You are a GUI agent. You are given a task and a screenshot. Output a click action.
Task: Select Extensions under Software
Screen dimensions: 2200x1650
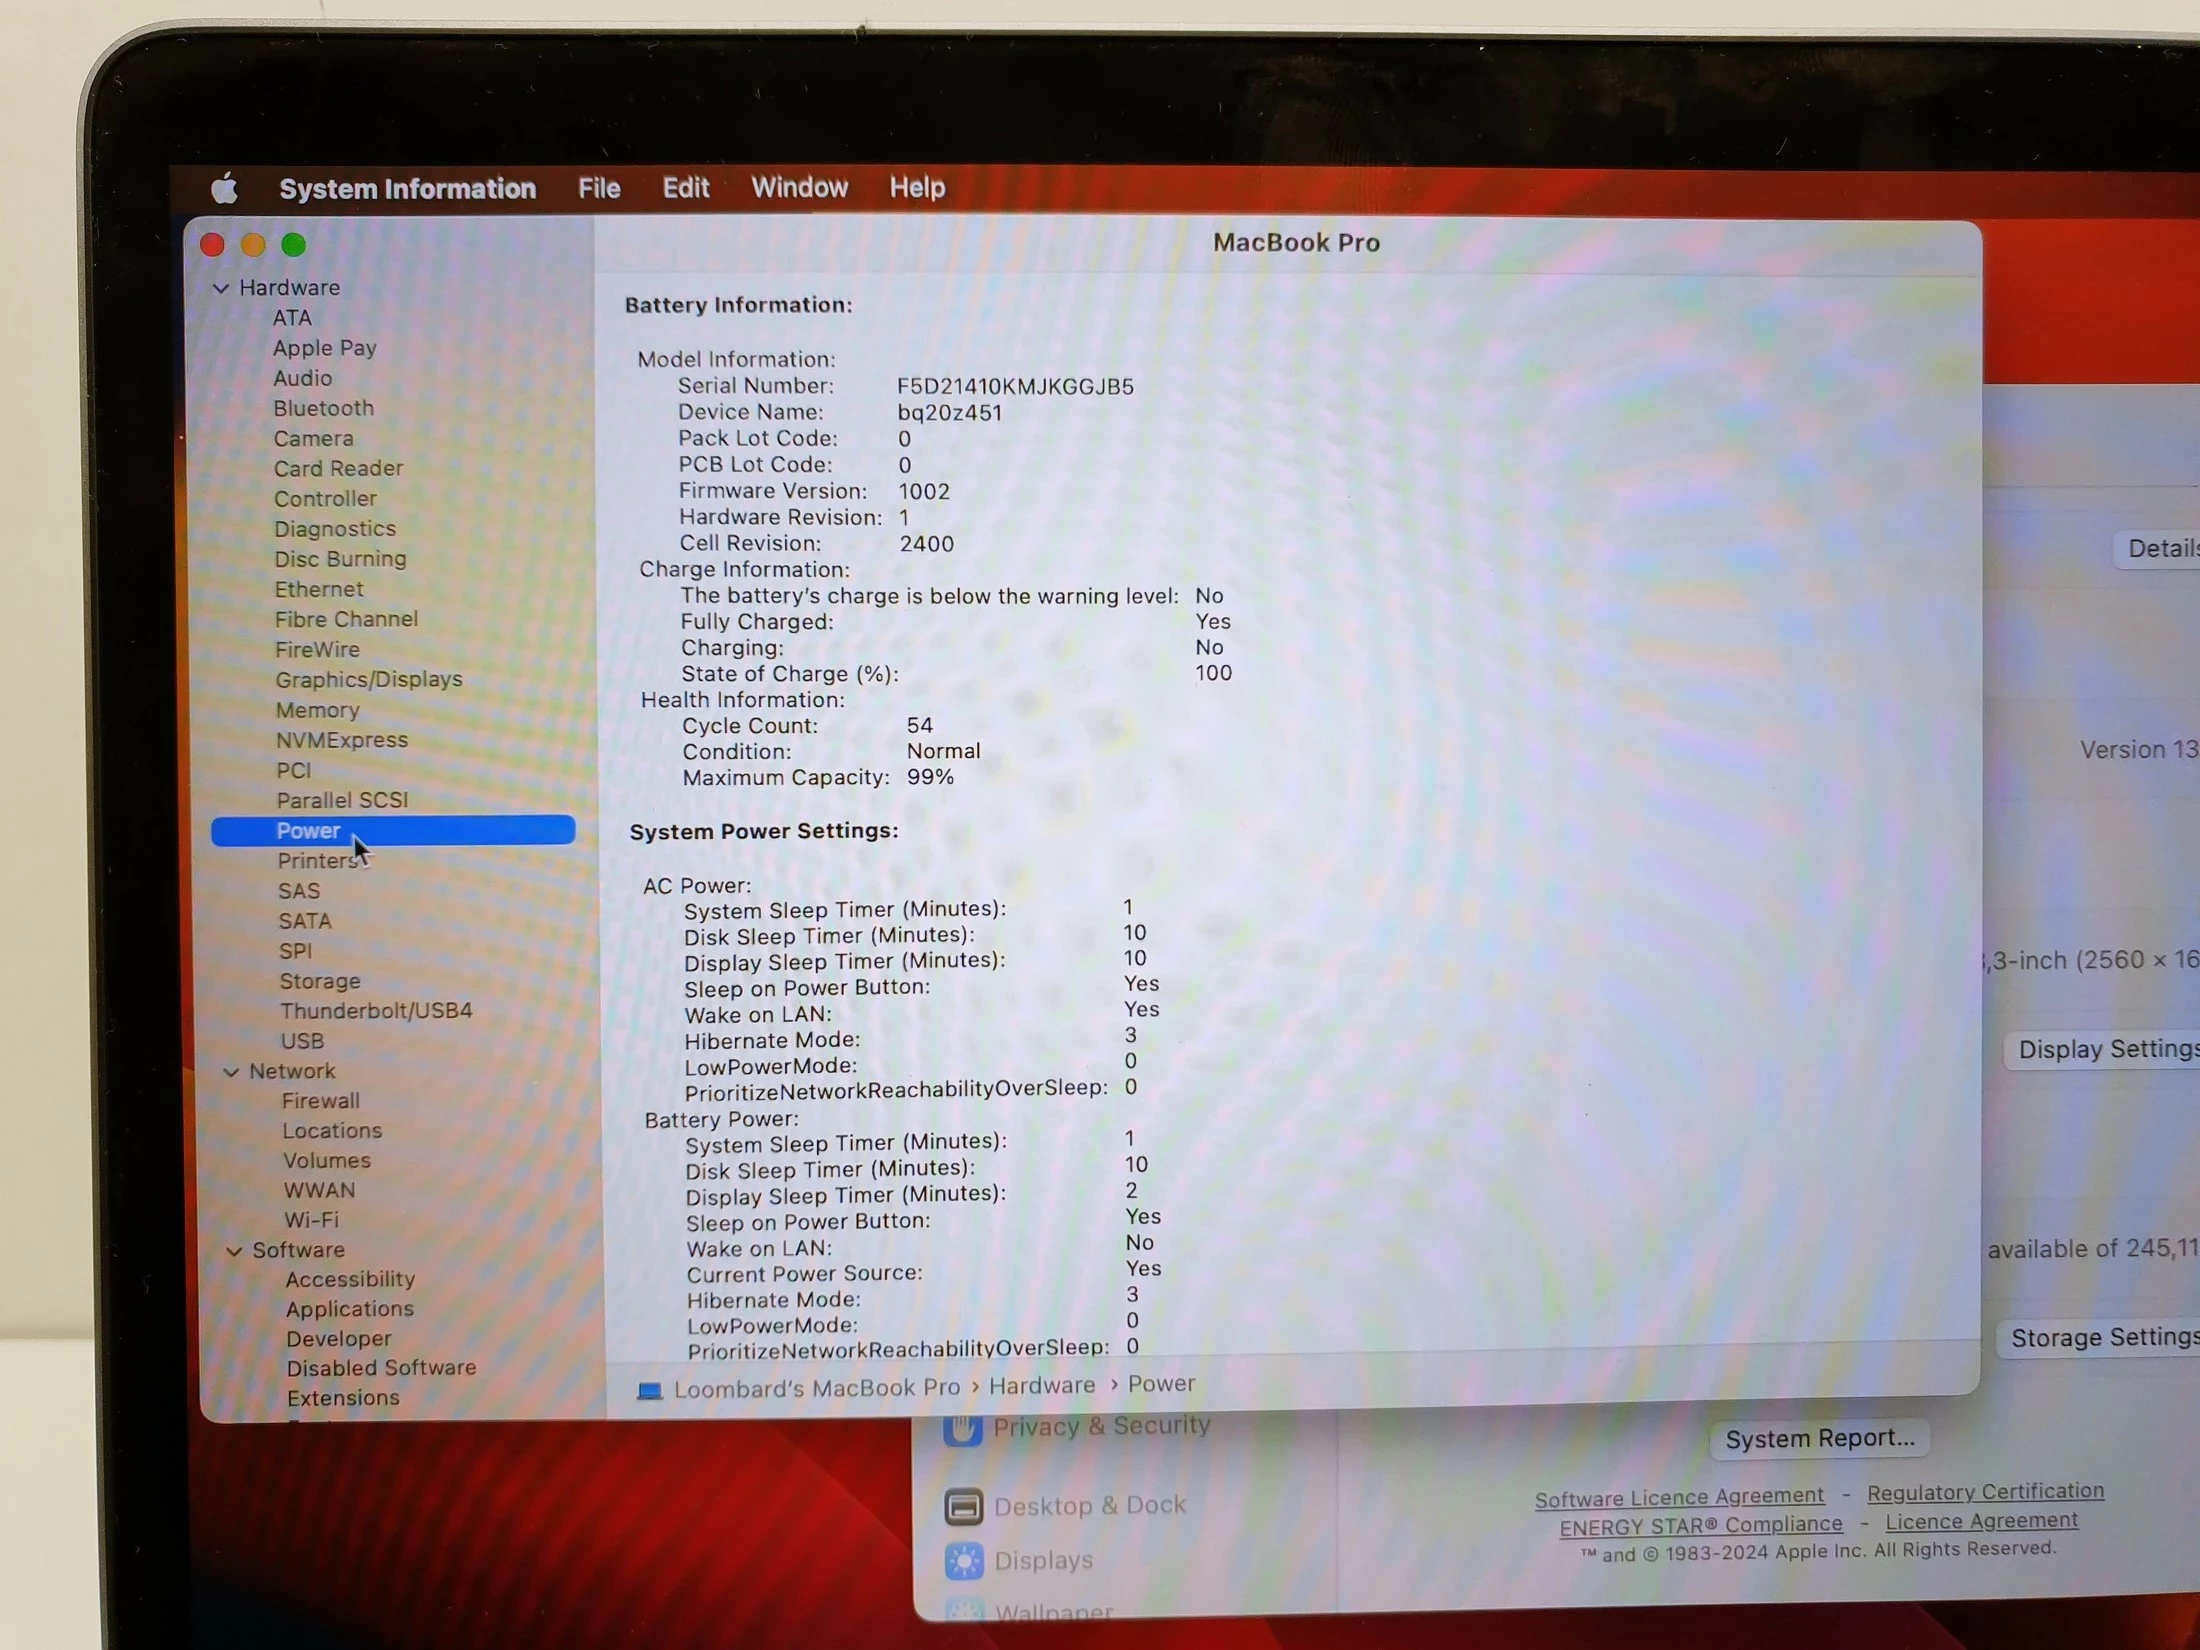343,1398
